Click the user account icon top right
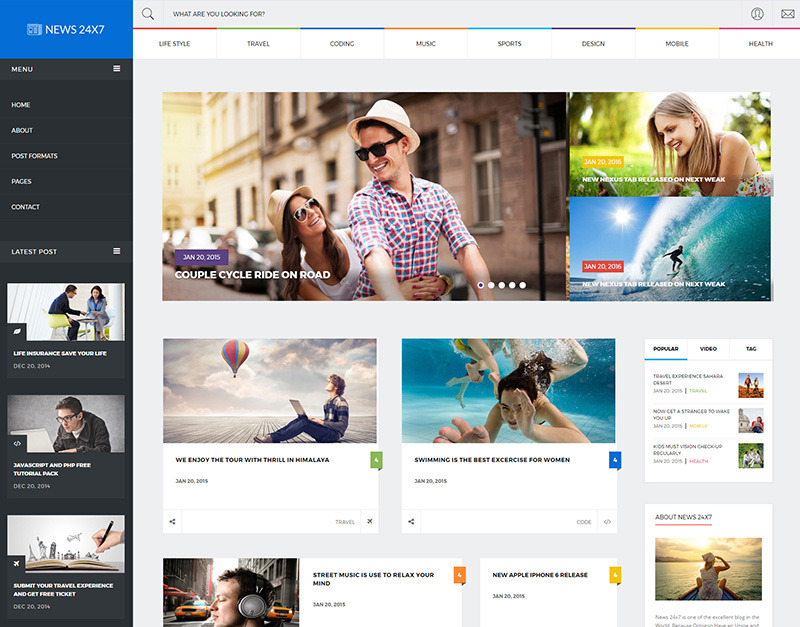 pos(758,14)
